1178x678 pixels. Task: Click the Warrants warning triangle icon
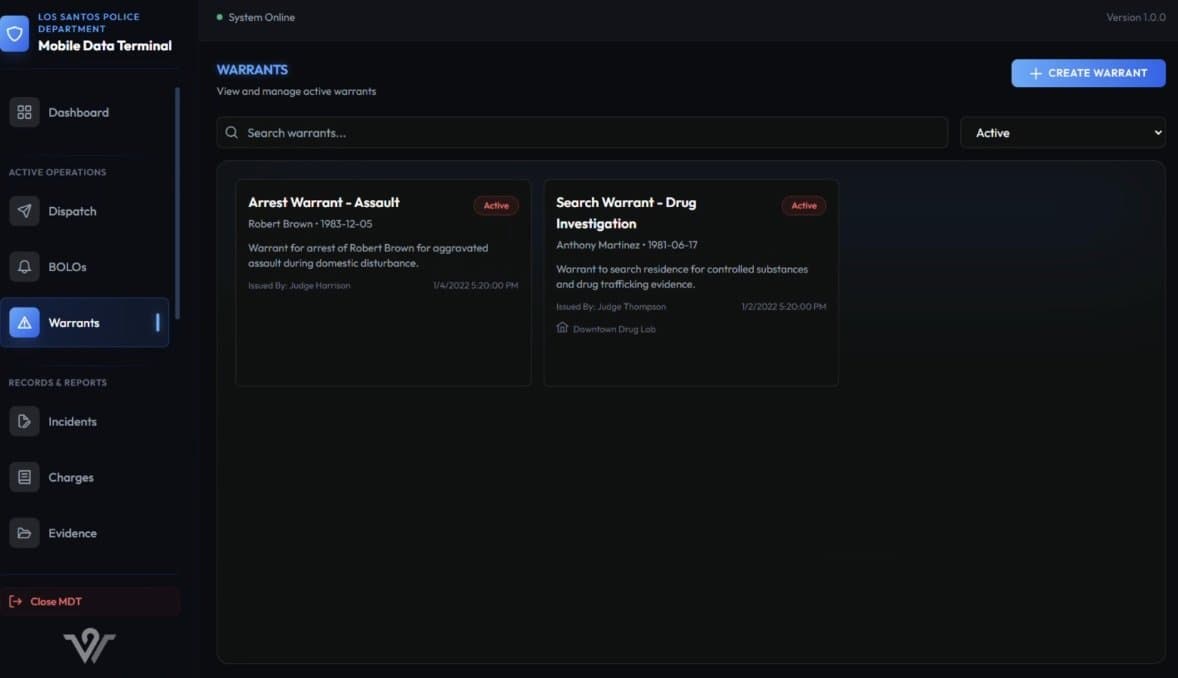tap(24, 323)
